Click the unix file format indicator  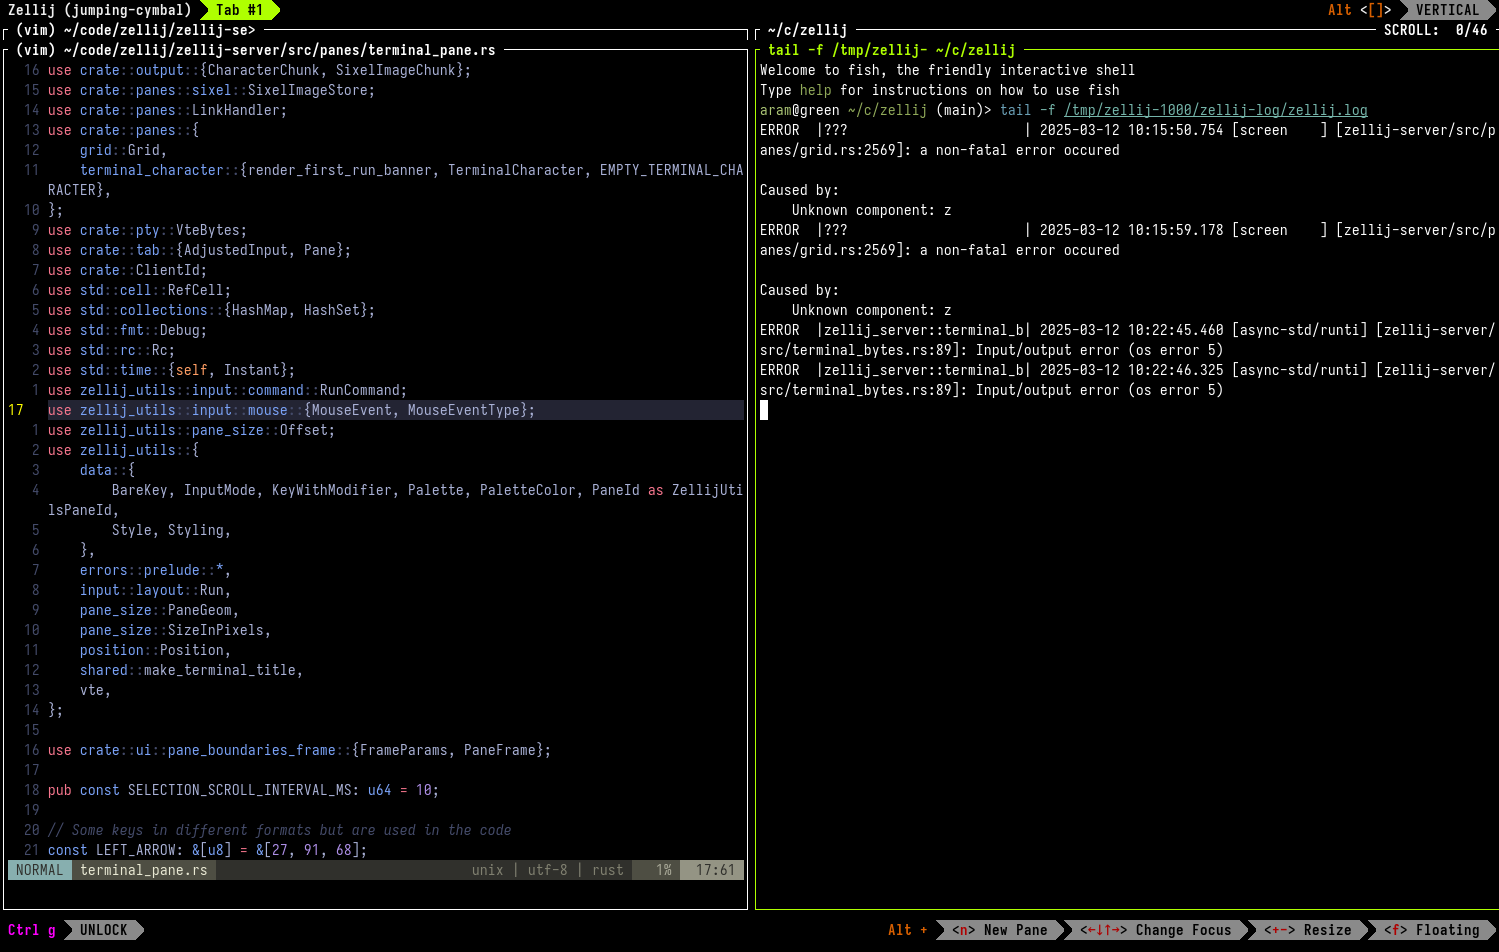click(488, 870)
